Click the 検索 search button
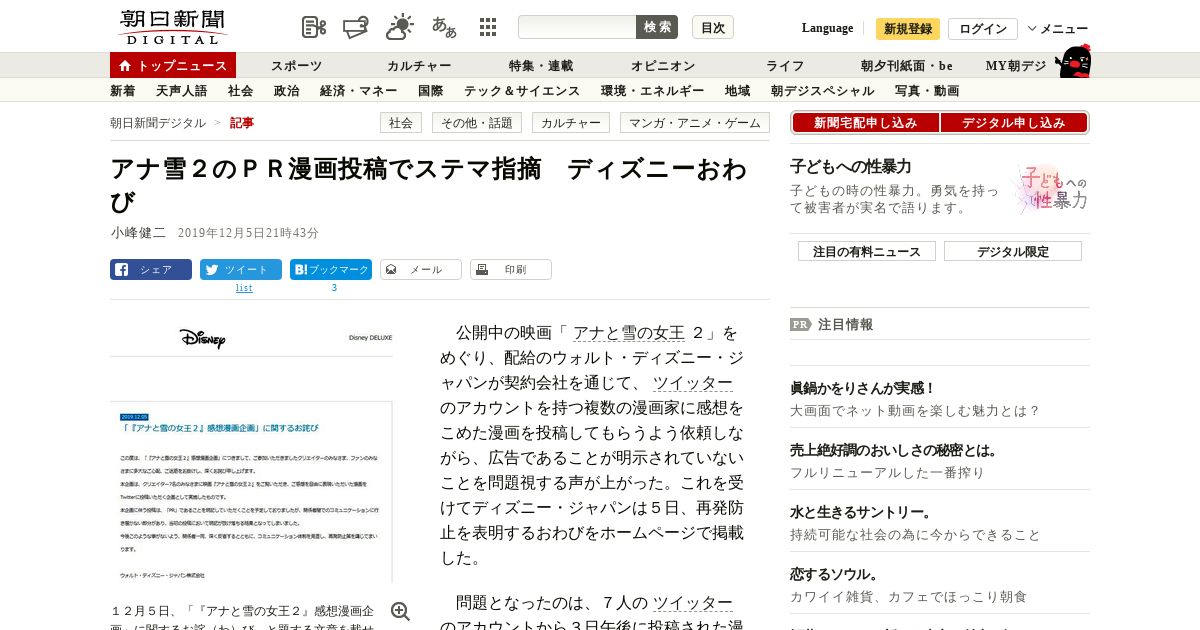This screenshot has width=1200, height=630. (x=657, y=27)
